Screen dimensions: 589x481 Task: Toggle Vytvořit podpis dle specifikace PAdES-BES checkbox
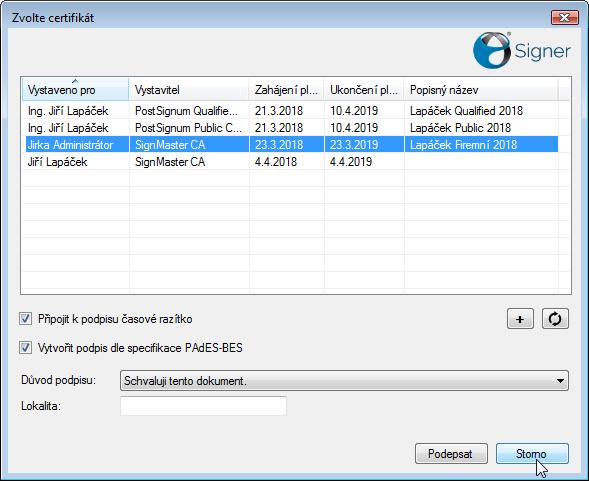coord(26,348)
